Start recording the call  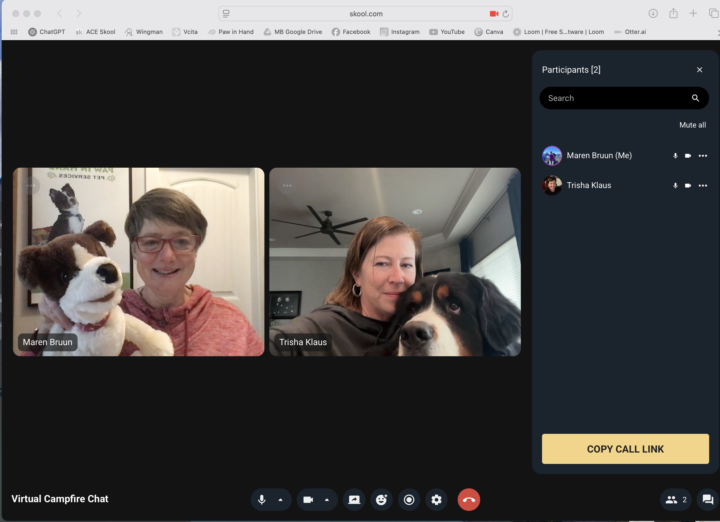(x=409, y=500)
